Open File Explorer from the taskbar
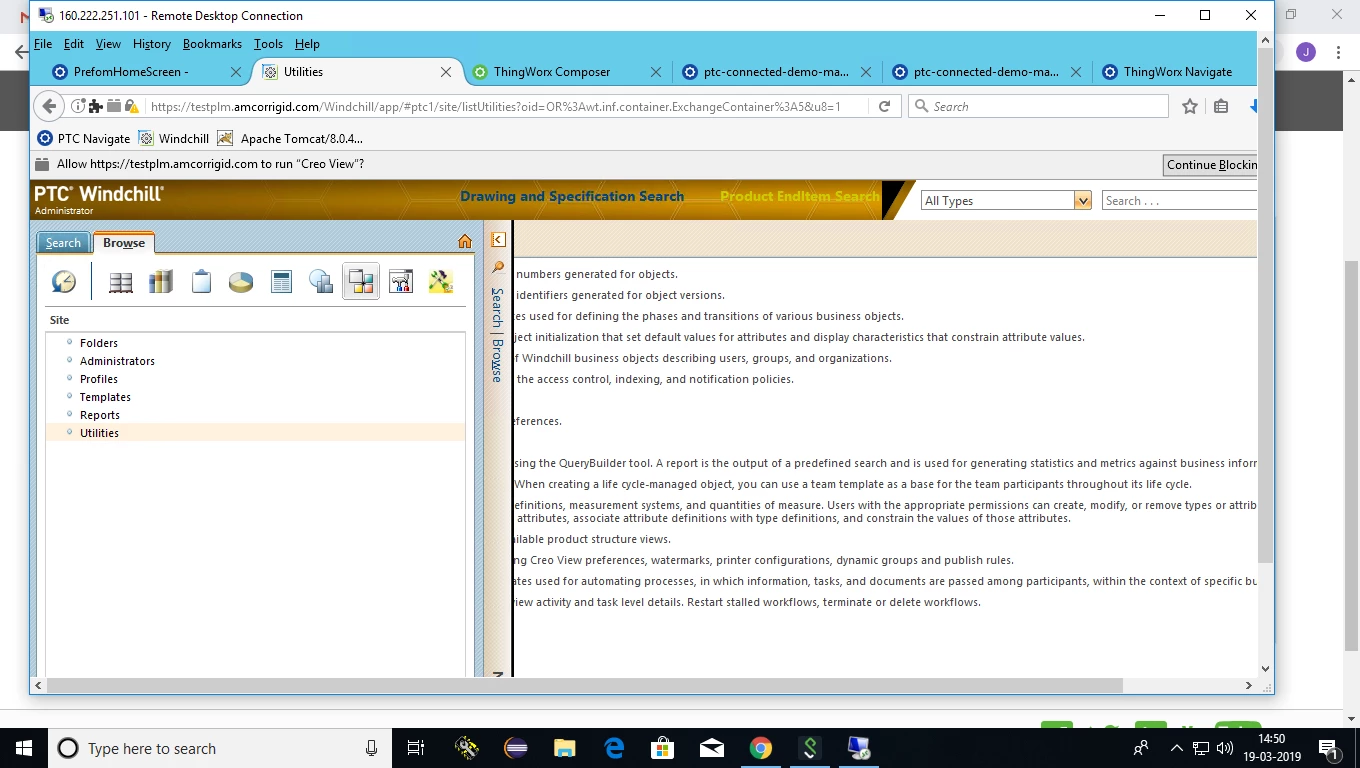Viewport: 1360px width, 768px height. (x=565, y=748)
